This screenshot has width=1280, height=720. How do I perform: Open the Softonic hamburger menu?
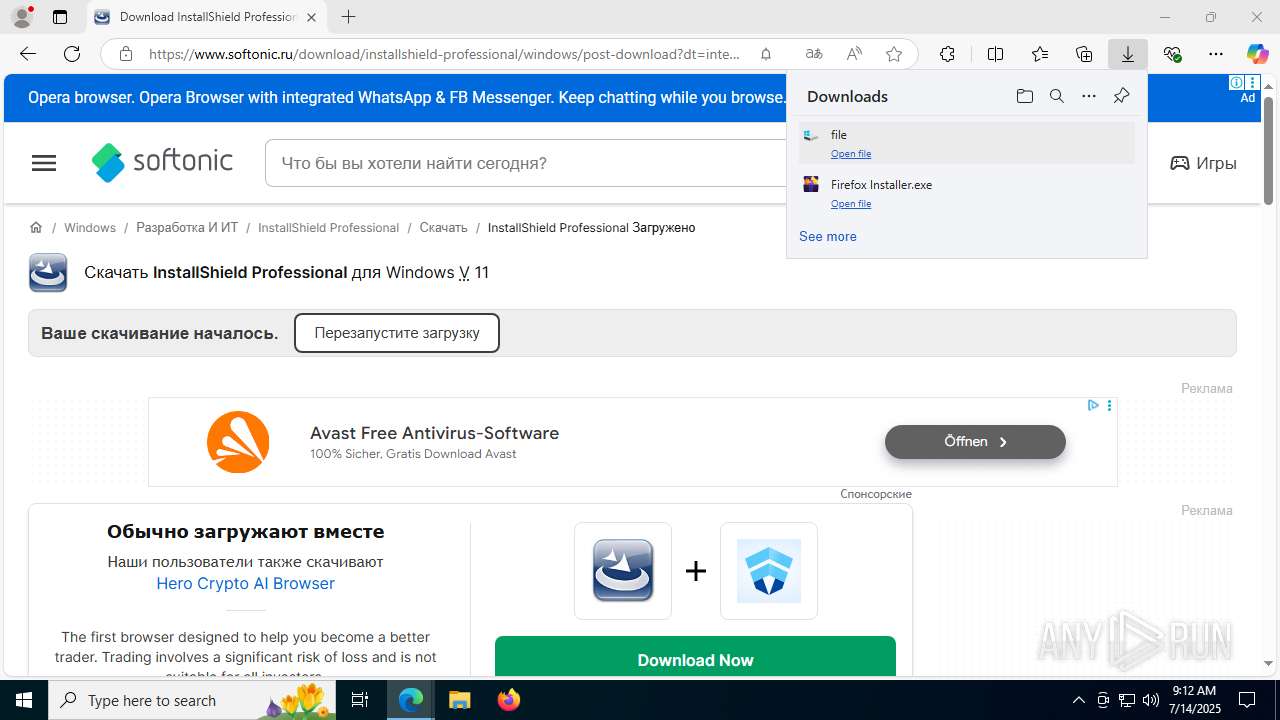[44, 163]
